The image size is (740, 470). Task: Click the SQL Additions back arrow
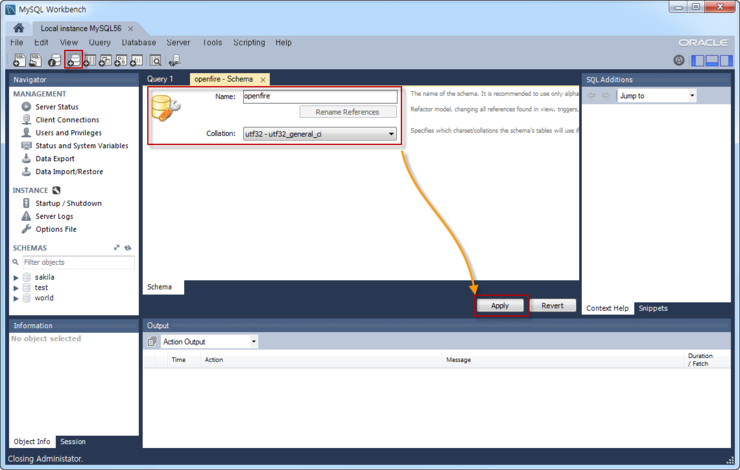tap(591, 96)
